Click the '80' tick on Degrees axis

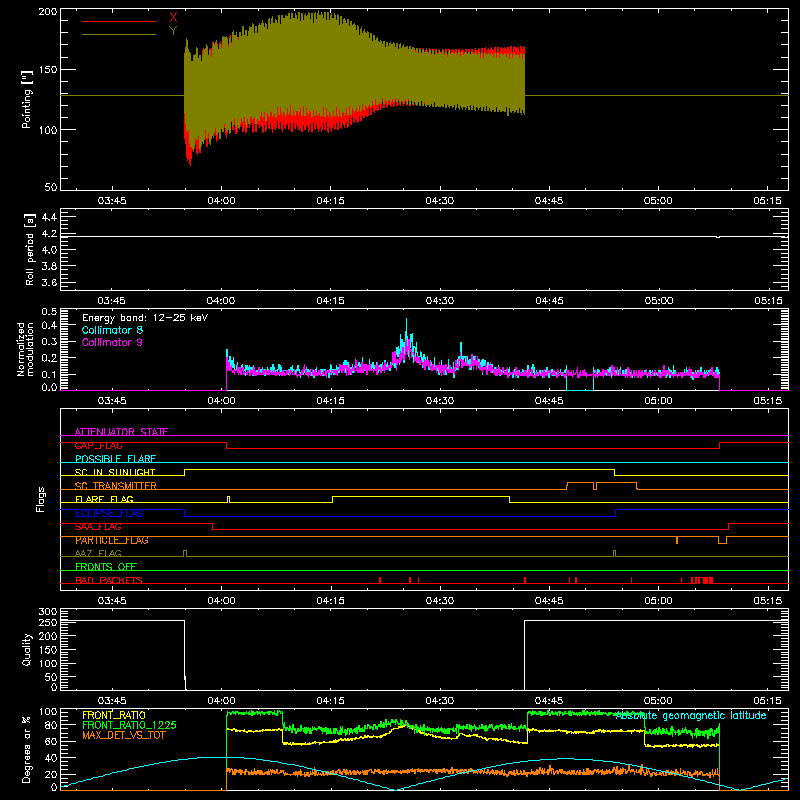[51, 725]
